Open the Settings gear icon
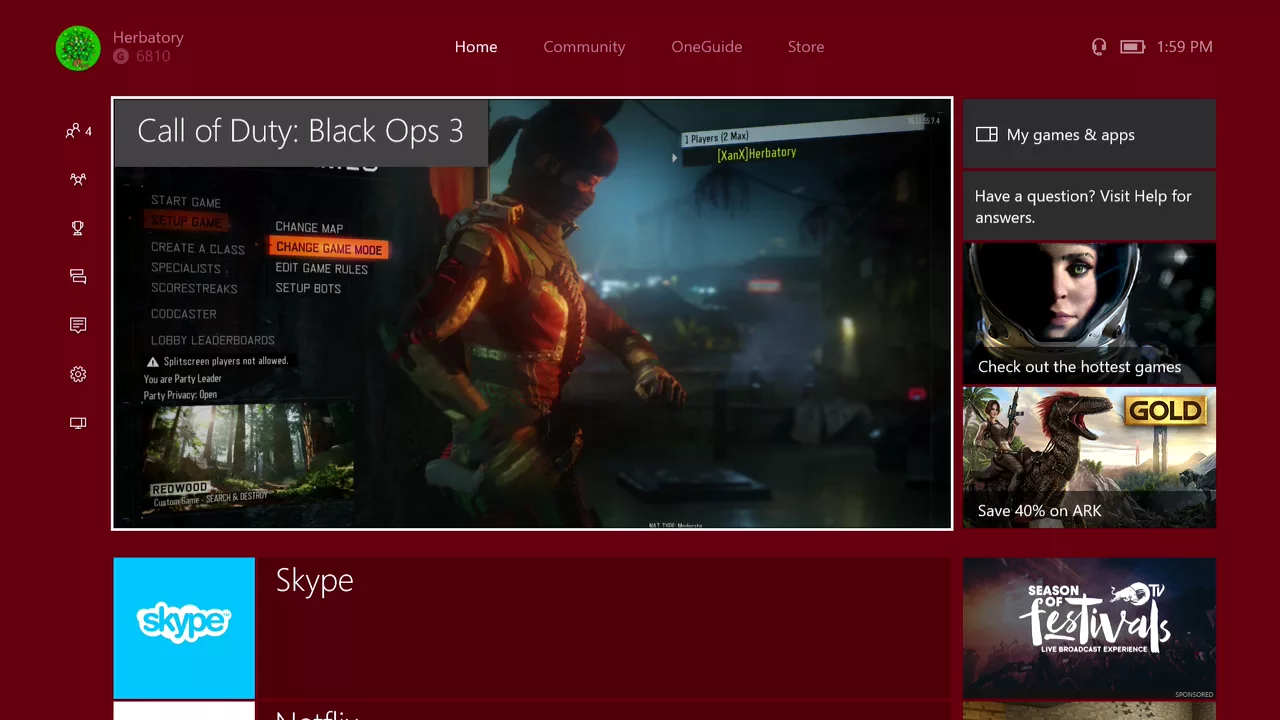The width and height of the screenshot is (1280, 720). point(78,374)
